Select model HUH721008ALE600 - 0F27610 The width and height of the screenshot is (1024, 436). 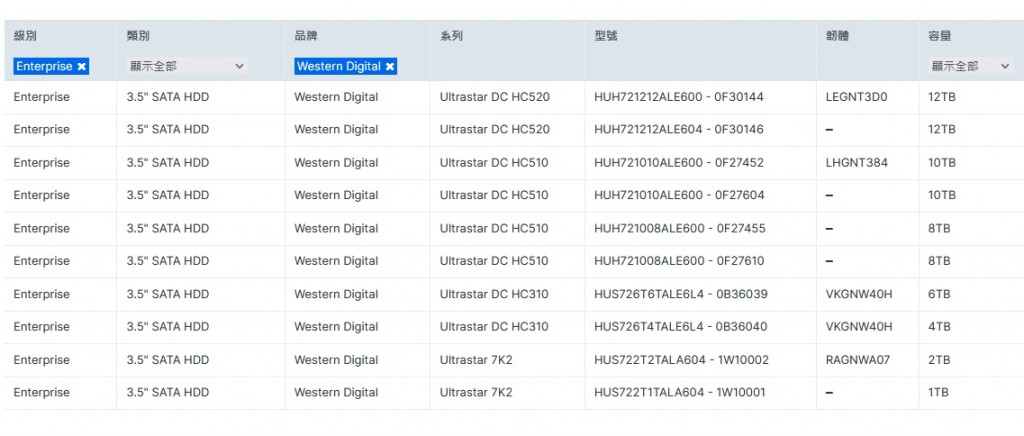[679, 261]
